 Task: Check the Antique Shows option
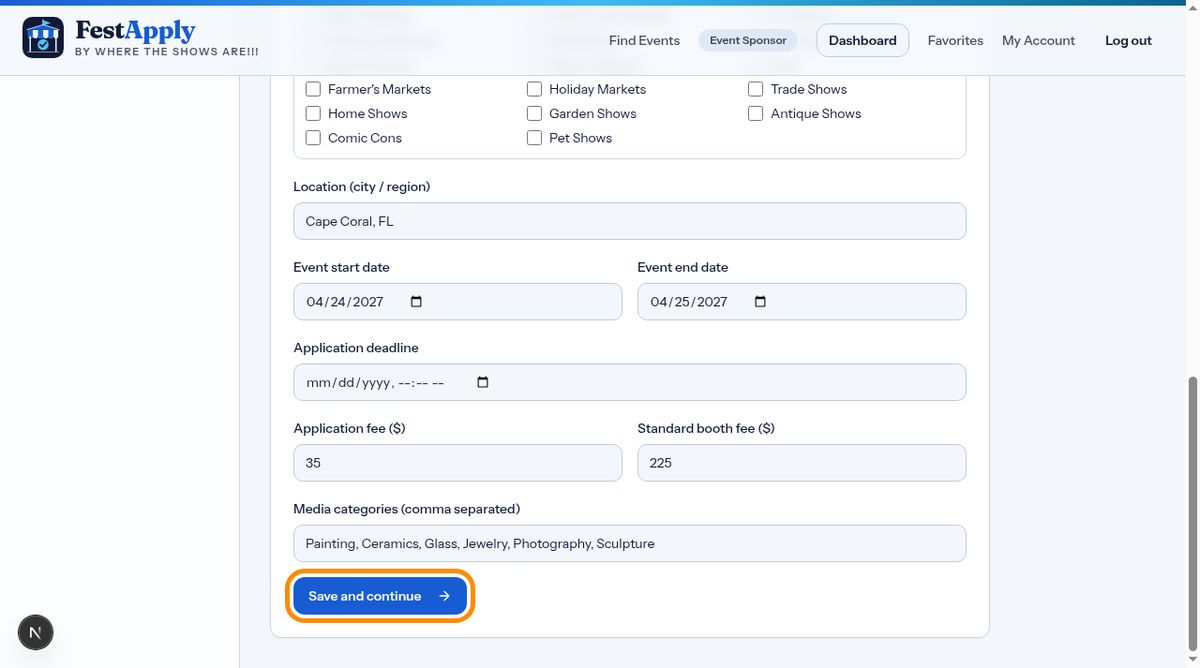[756, 114]
